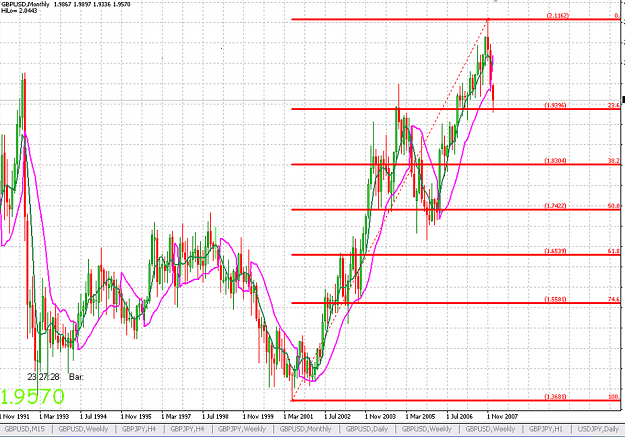
Task: Select the Fibonacci (1.8304) level label
Action: click(x=555, y=161)
